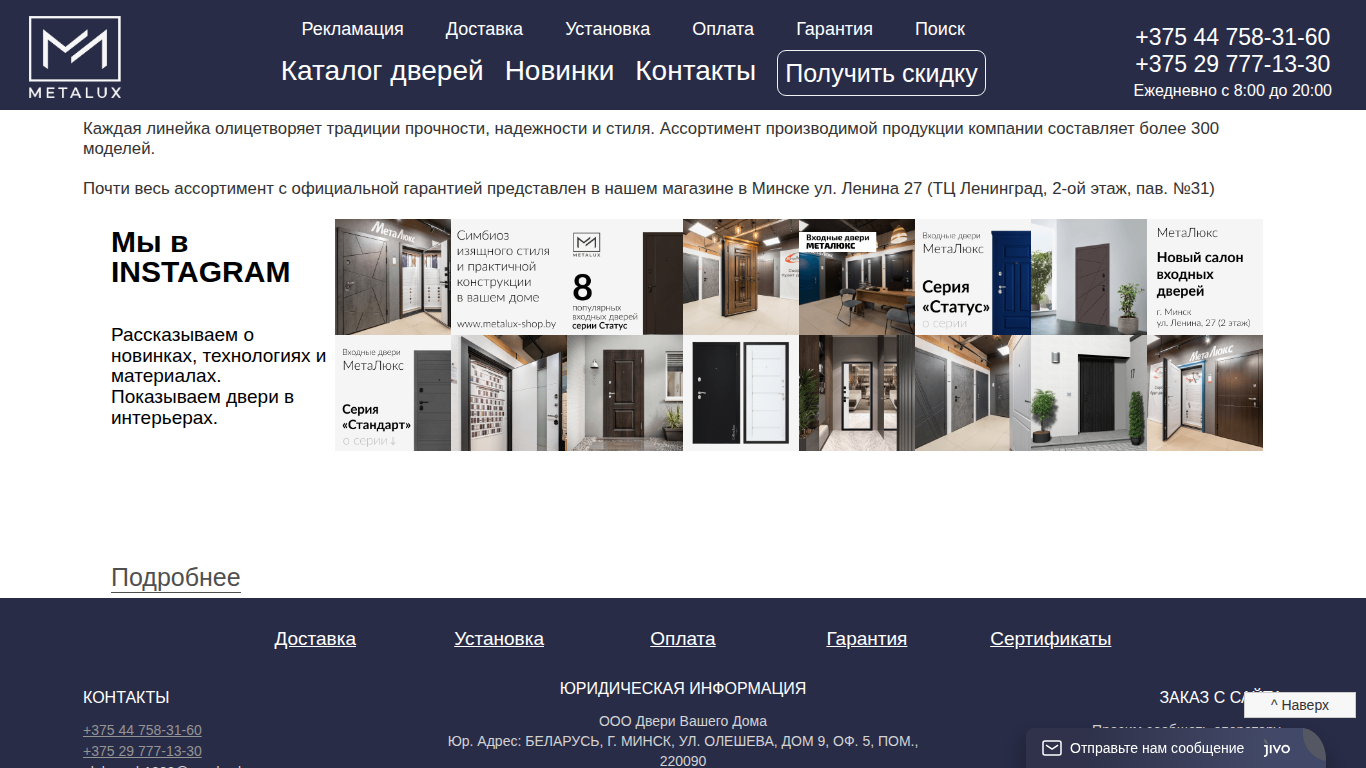Click the Metalux logo in the header
Image resolution: width=1366 pixels, height=768 pixels.
pyautogui.click(x=75, y=58)
